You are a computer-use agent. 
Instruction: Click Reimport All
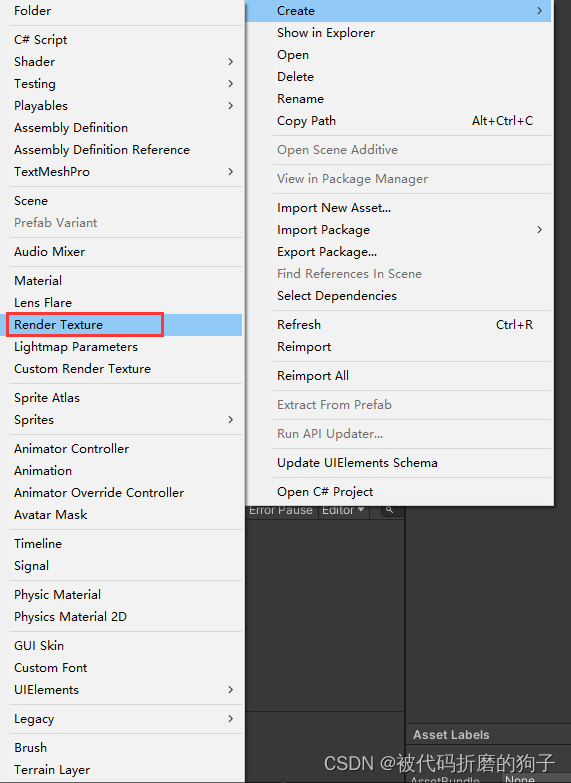(x=399, y=376)
